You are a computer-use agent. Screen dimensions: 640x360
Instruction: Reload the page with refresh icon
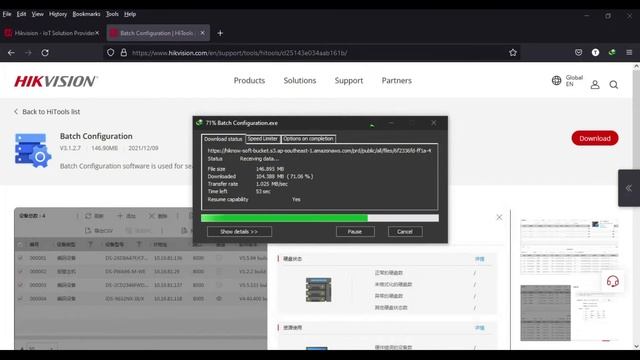pos(45,53)
